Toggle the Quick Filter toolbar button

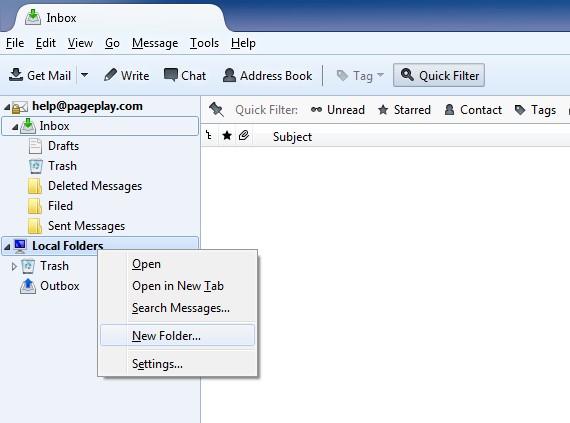pyautogui.click(x=439, y=75)
